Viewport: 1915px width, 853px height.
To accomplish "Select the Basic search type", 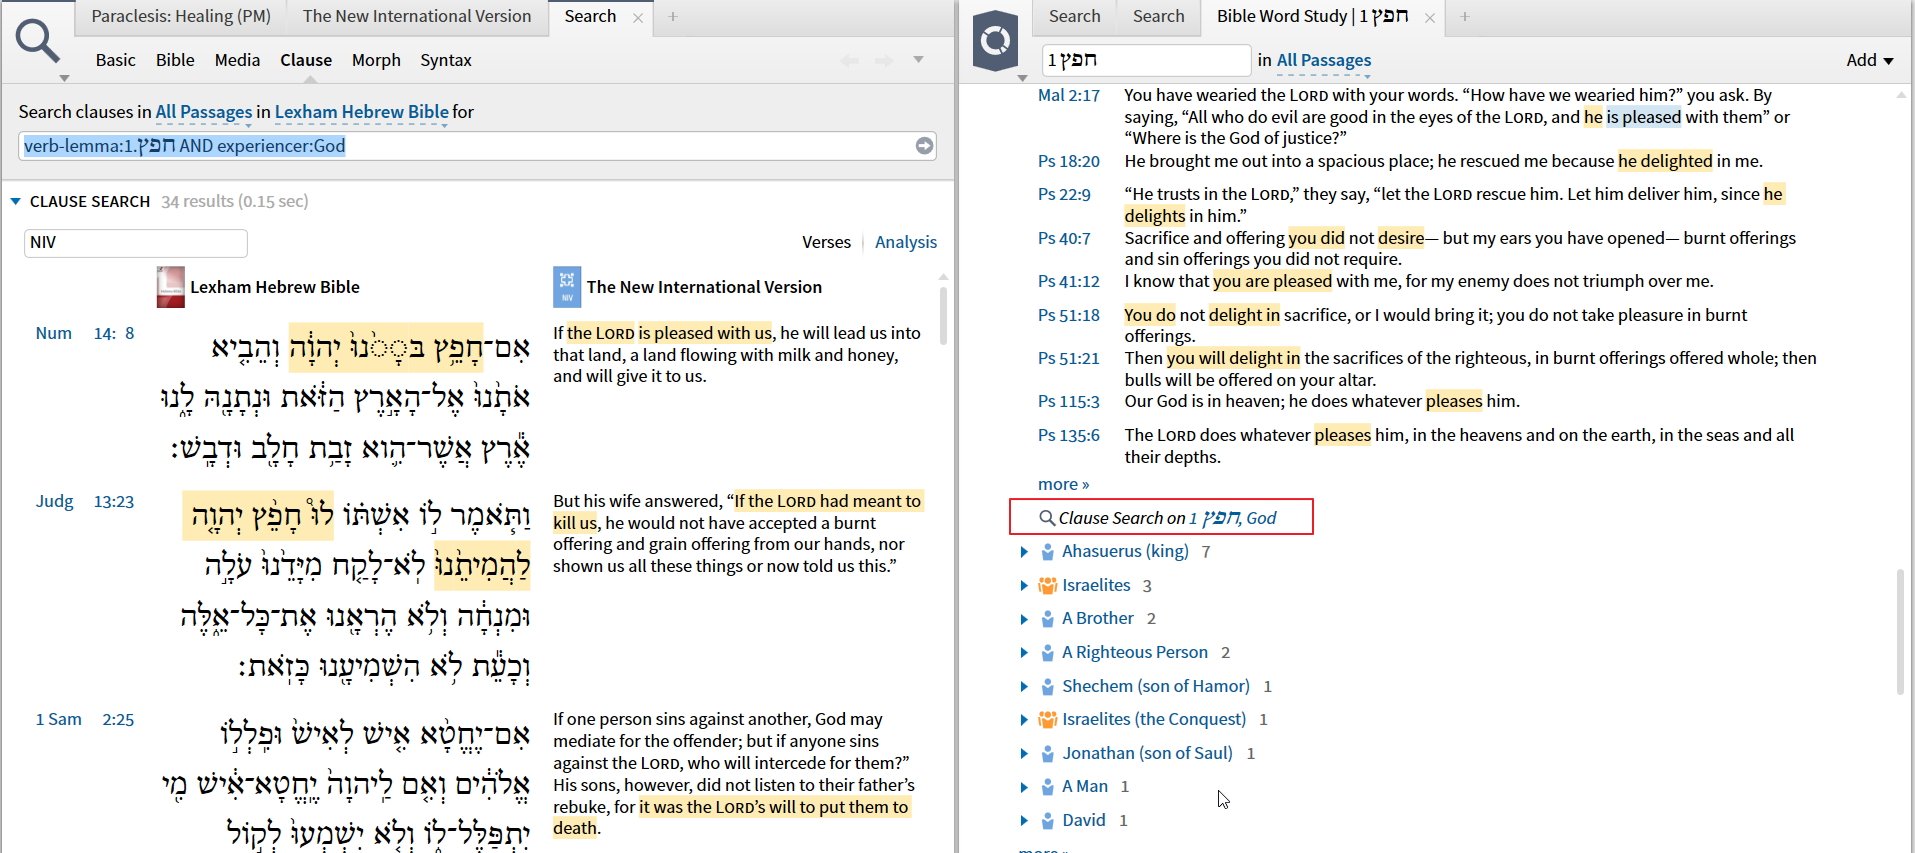I will 115,60.
